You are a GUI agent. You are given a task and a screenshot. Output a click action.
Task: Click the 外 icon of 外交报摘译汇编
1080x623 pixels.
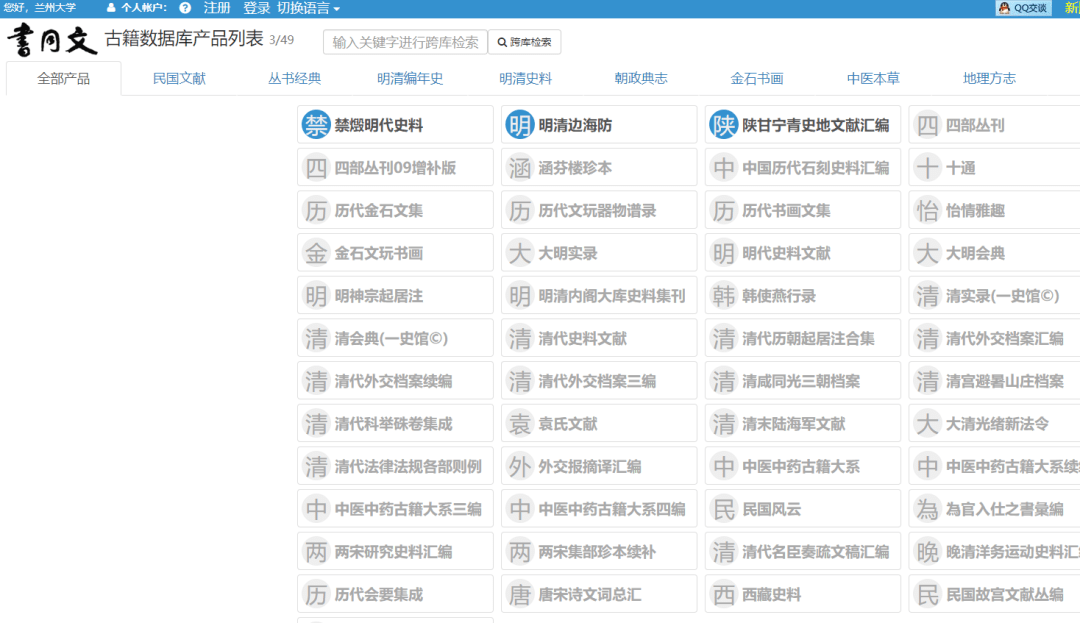[x=520, y=467]
